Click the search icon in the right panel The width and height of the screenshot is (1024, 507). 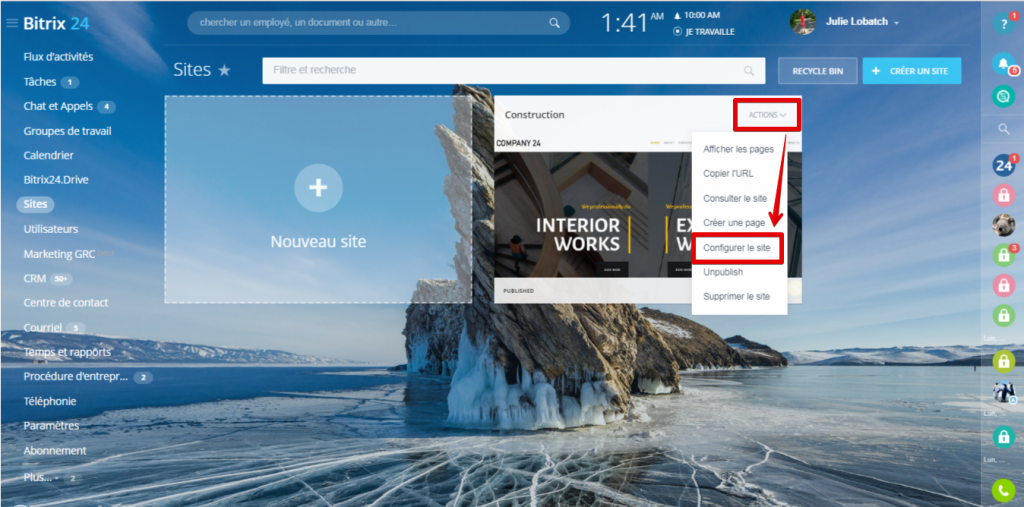tap(1004, 129)
